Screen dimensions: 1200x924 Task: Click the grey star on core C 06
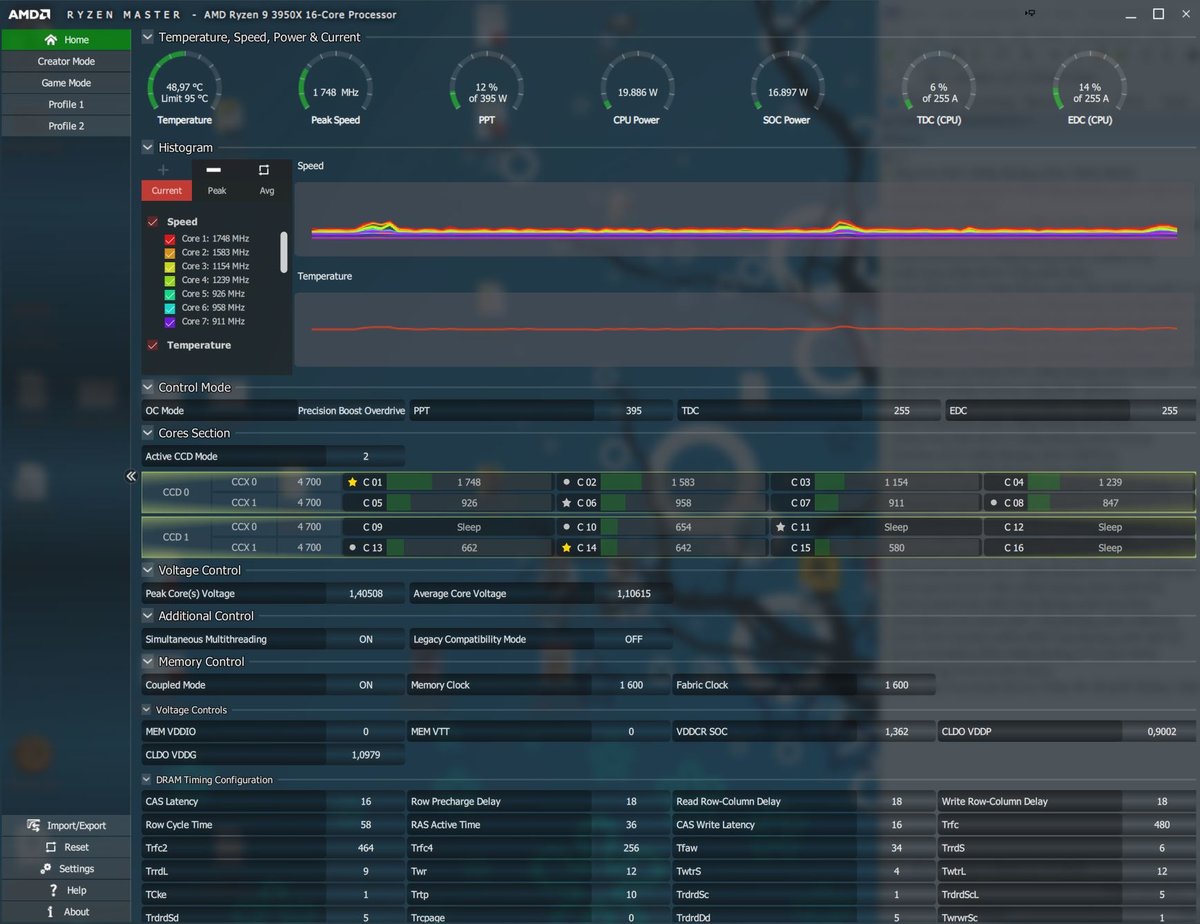point(566,503)
